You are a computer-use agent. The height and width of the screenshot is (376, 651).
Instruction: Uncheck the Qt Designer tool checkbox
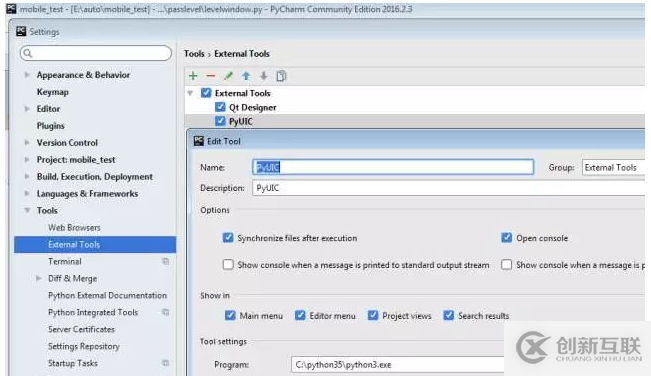pos(220,107)
